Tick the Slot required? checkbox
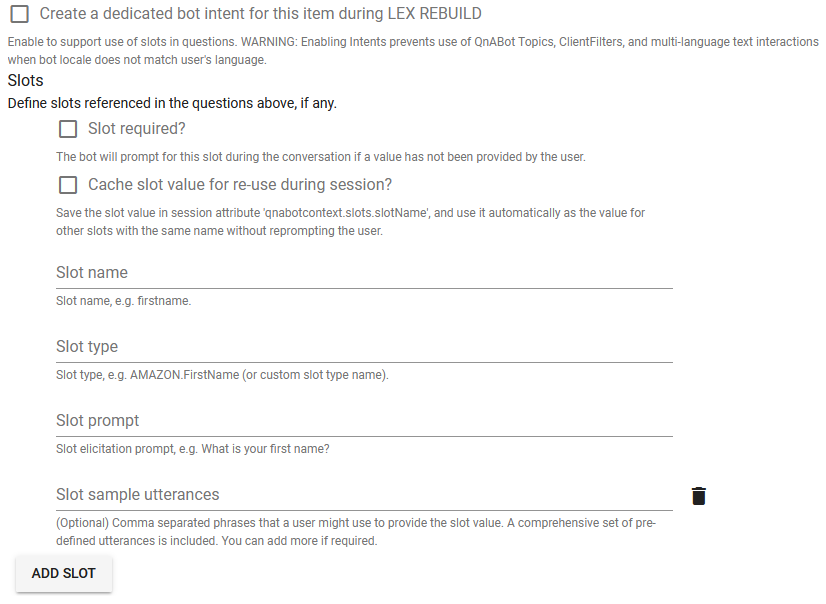The image size is (826, 604). [67, 128]
